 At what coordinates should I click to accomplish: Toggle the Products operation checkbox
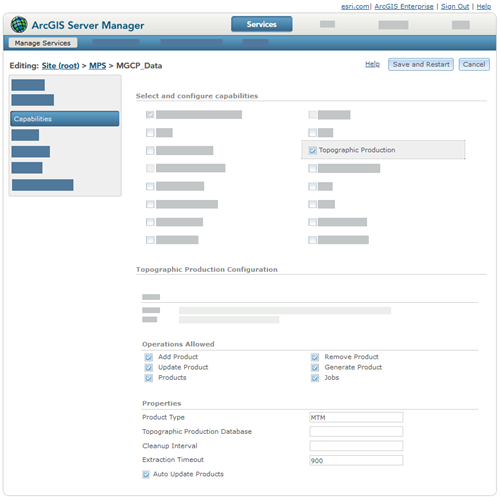[x=149, y=378]
